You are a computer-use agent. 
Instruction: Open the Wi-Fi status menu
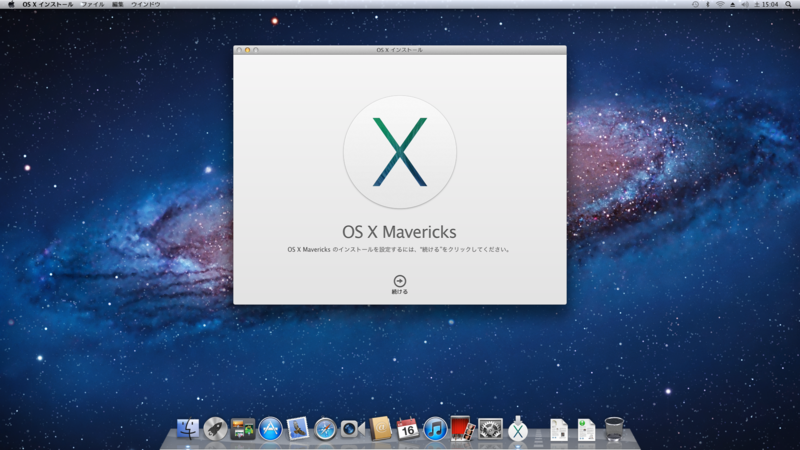[x=720, y=4]
